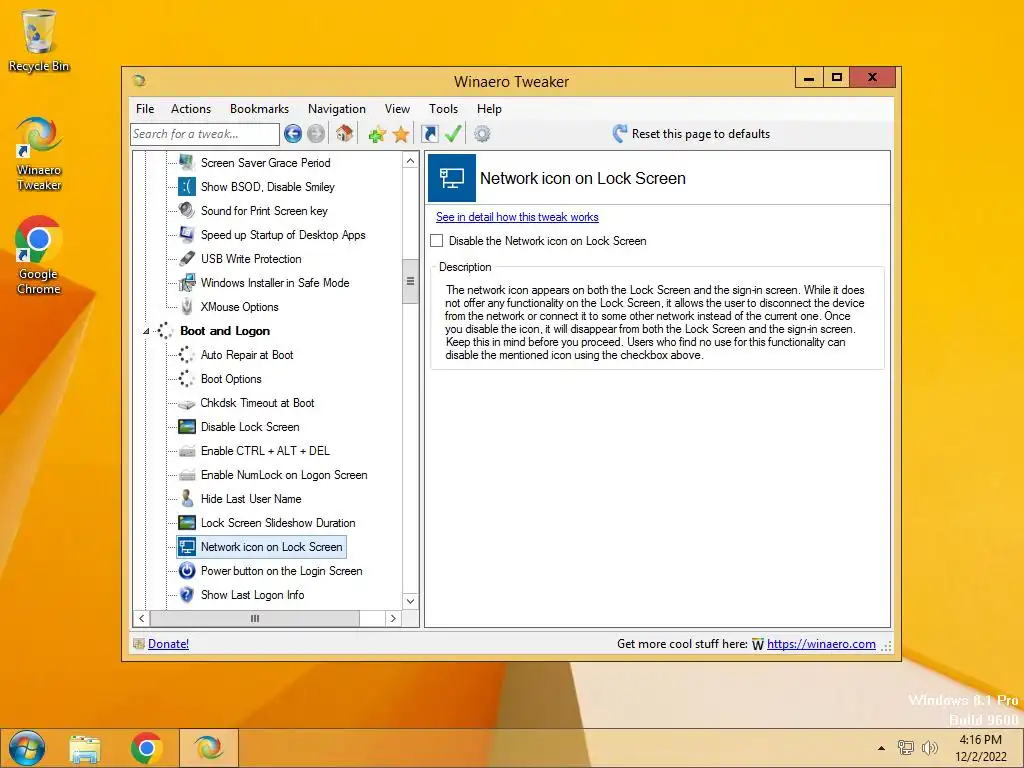Select Windows Installer in Safe Mode
1024x768 pixels.
(275, 283)
